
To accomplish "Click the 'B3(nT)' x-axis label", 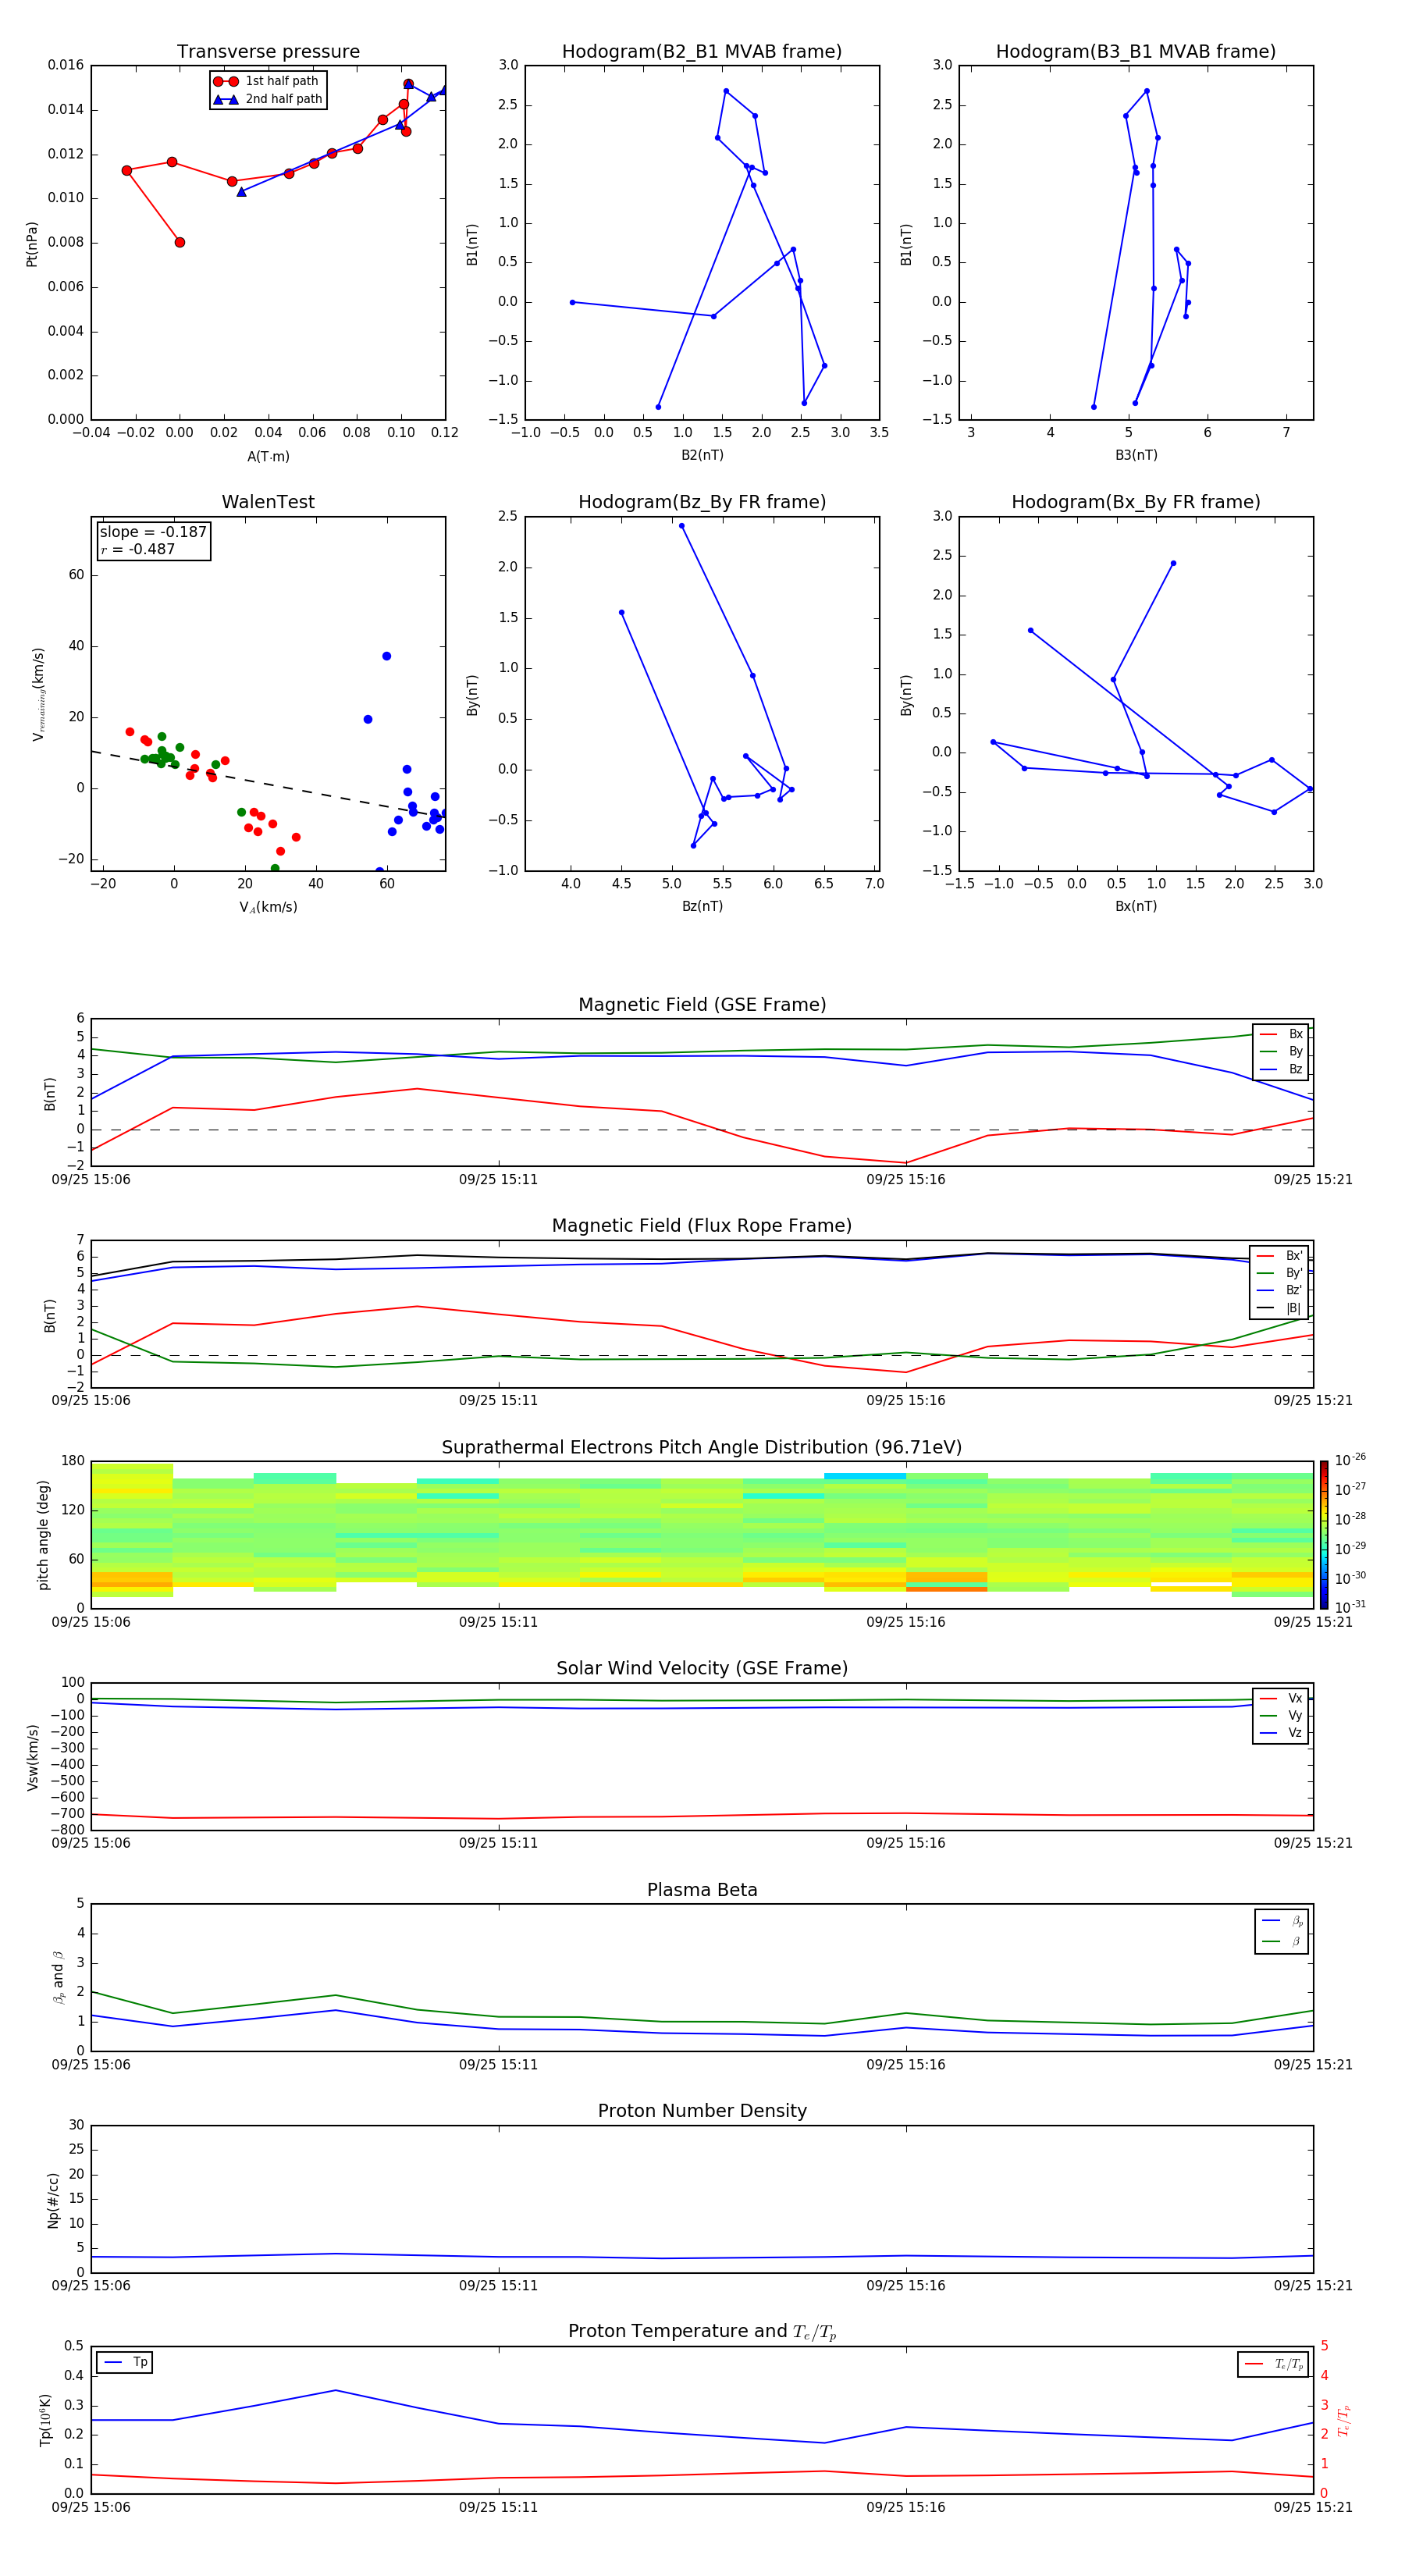I will click(x=1136, y=455).
